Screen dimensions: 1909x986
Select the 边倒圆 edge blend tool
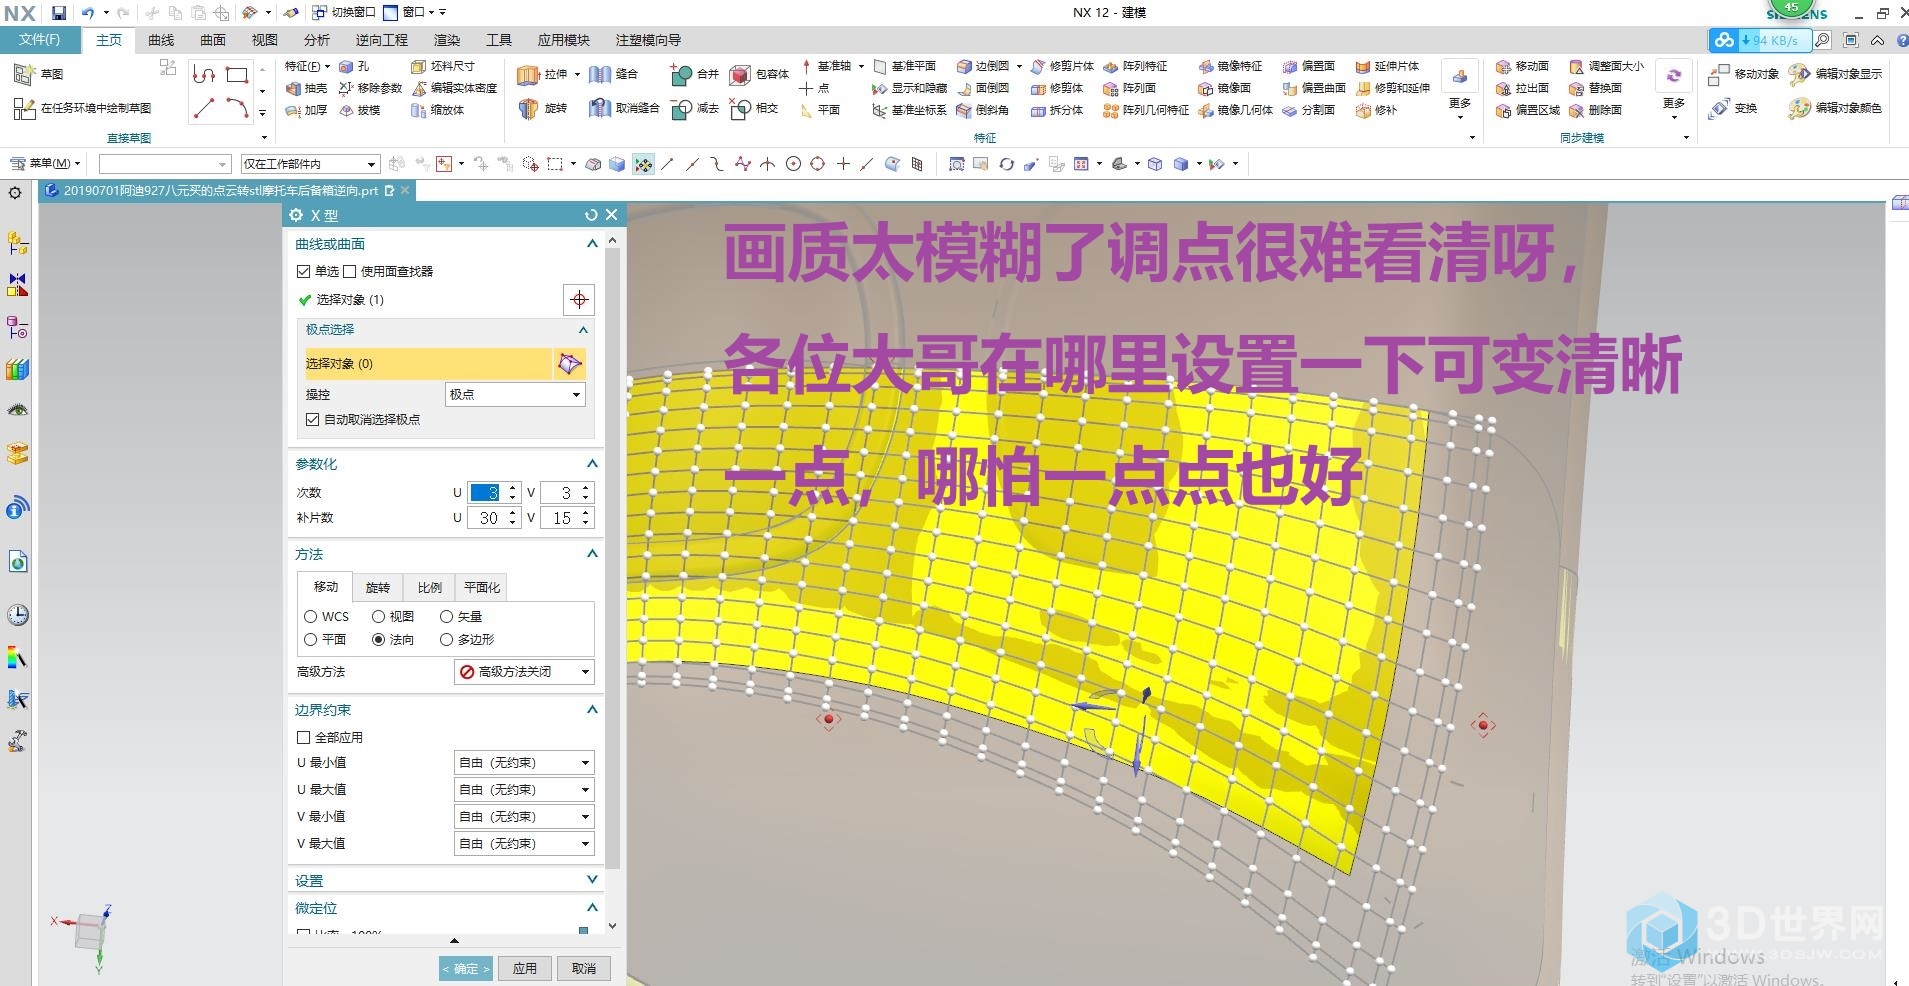click(984, 66)
